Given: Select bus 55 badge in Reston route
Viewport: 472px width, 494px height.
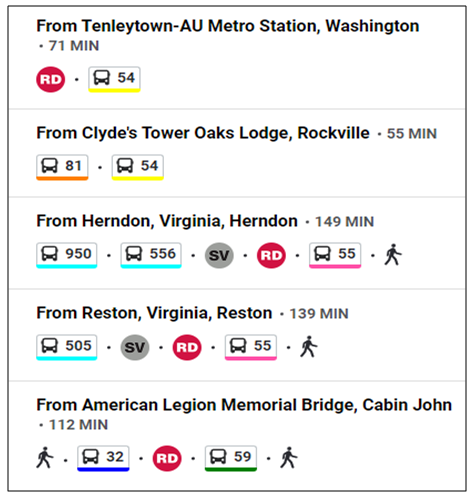Looking at the screenshot, I should [x=251, y=347].
